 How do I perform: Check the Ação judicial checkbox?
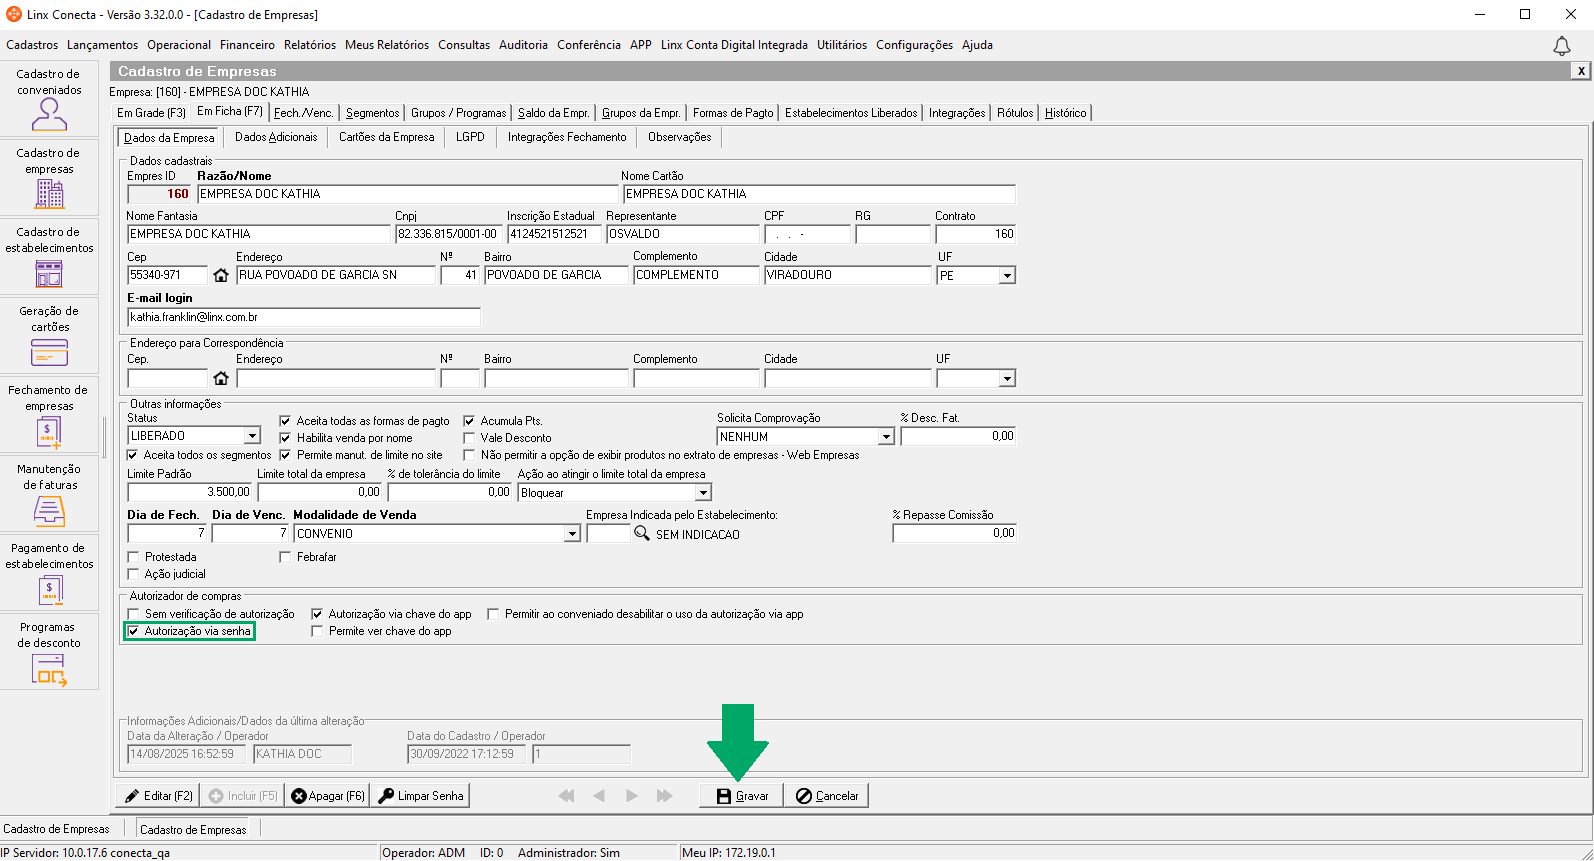click(133, 574)
